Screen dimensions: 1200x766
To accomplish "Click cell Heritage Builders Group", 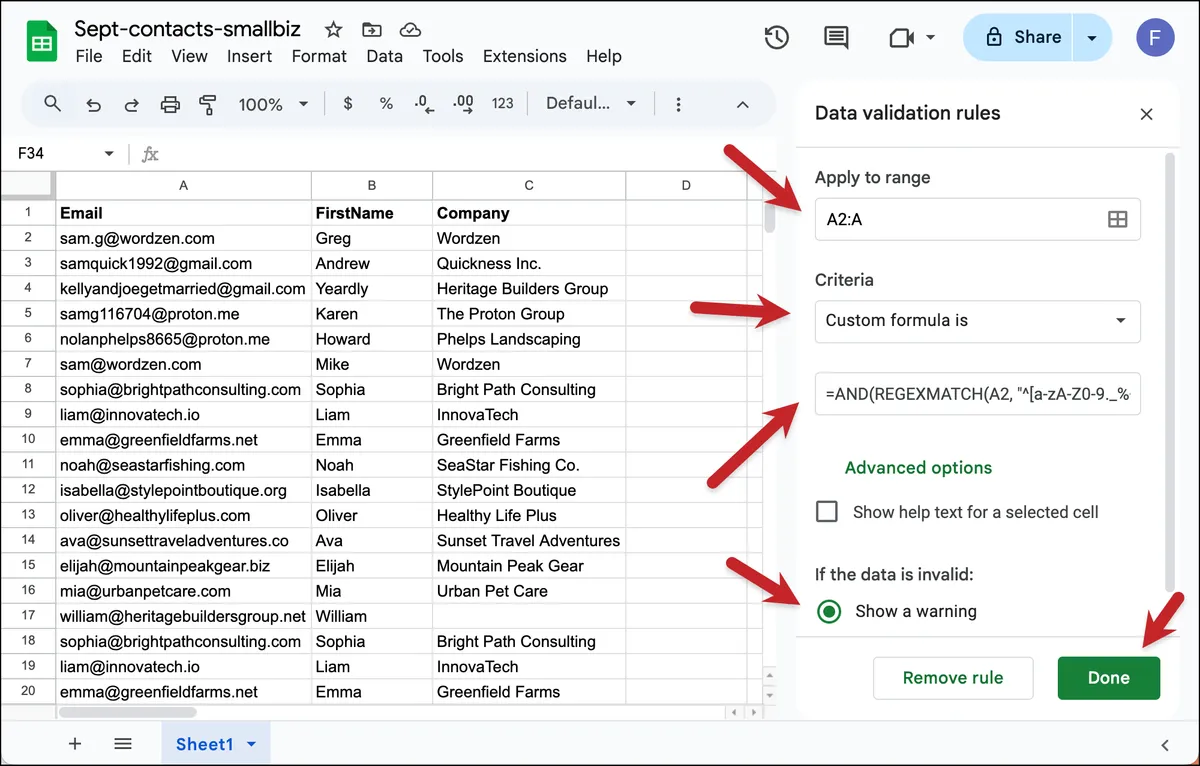I will tap(529, 289).
